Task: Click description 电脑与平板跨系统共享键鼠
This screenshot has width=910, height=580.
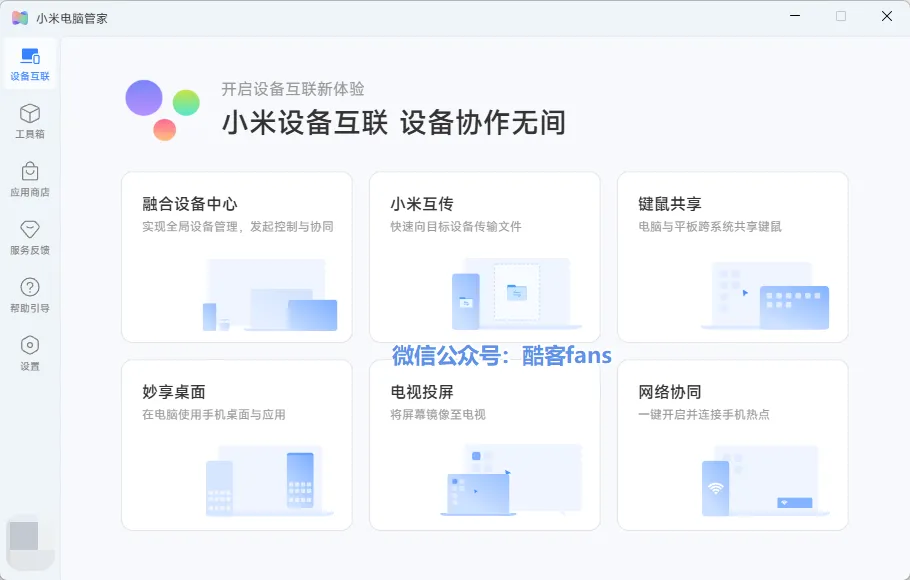Action: click(x=710, y=226)
